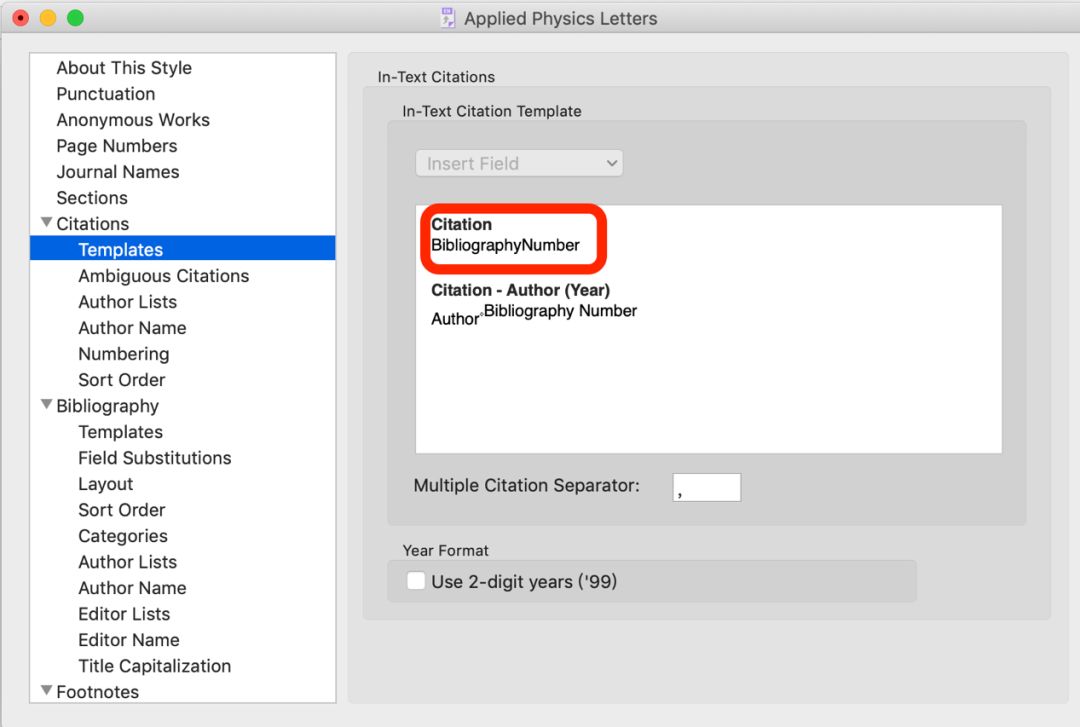1080x727 pixels.
Task: Select Author Lists under Citations
Action: point(127,302)
